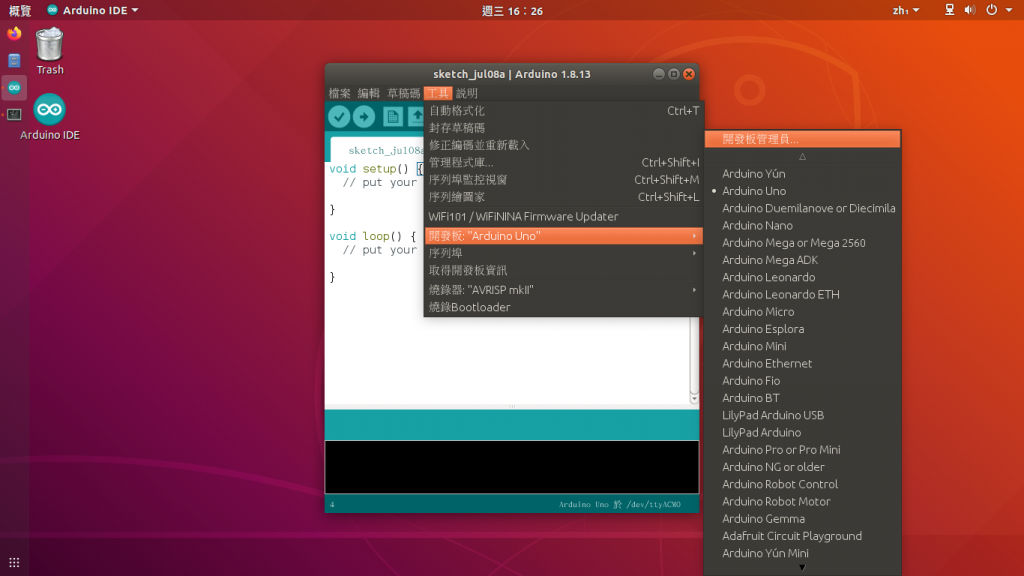The image size is (1024, 576).
Task: Open the 編輯 menu
Action: 368,93
